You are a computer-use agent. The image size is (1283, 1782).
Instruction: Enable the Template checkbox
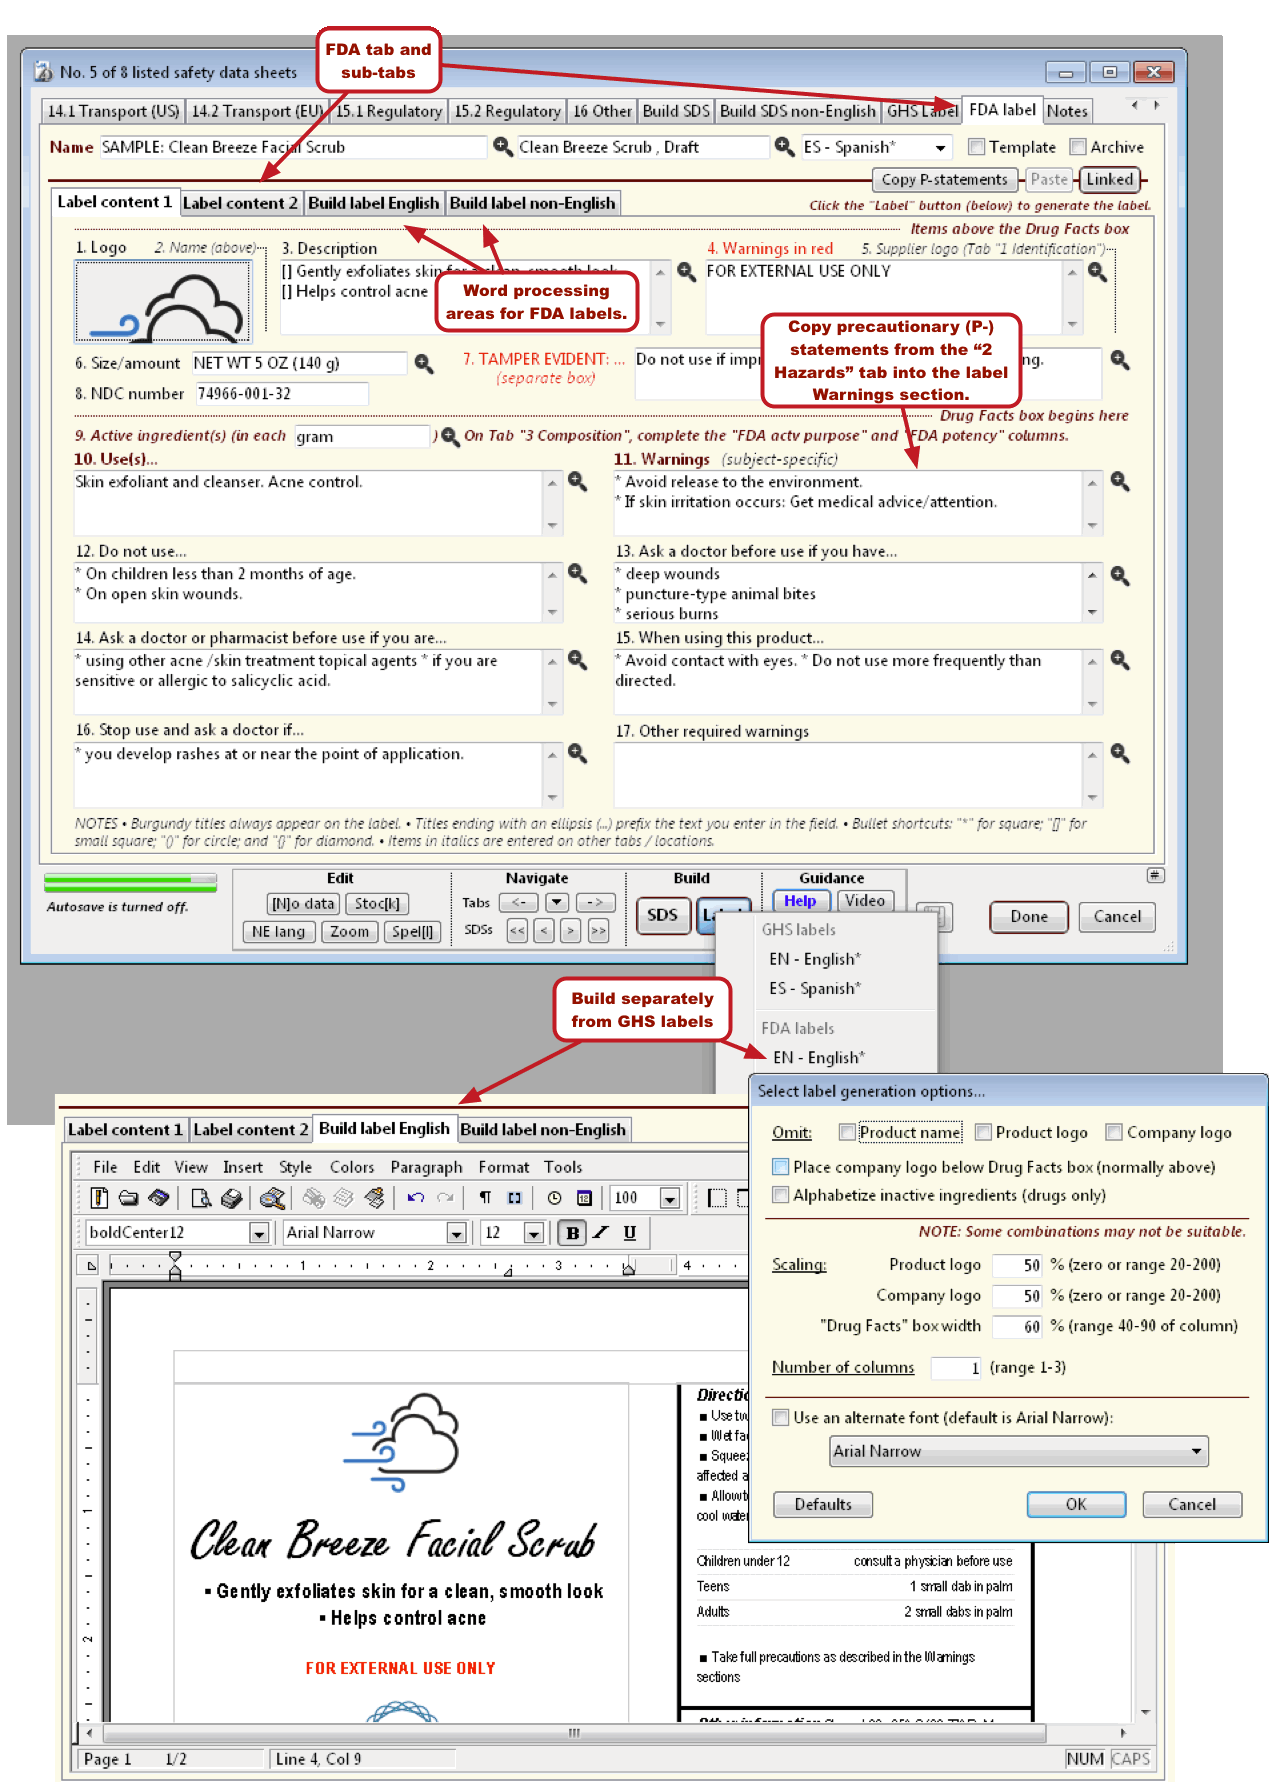point(977,147)
